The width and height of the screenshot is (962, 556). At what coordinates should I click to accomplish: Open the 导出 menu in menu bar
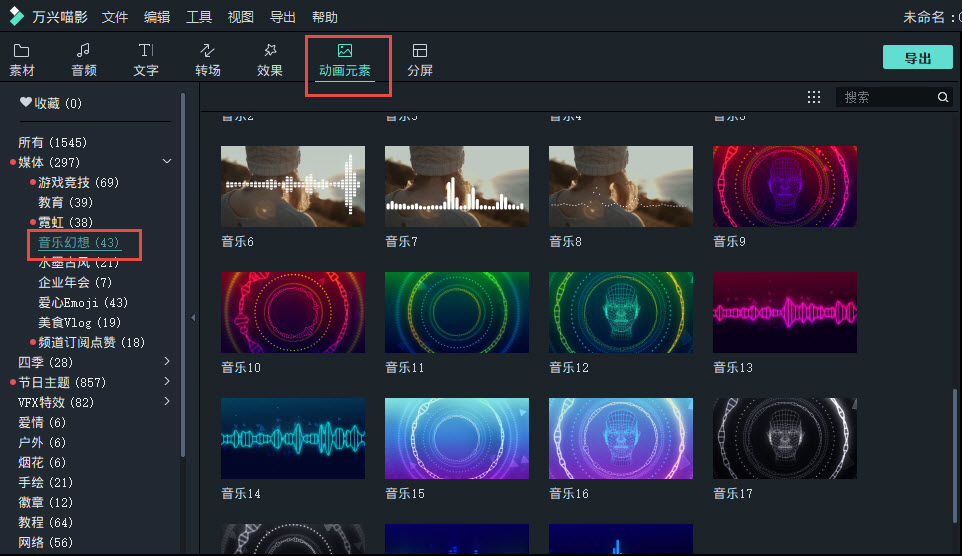[x=282, y=17]
